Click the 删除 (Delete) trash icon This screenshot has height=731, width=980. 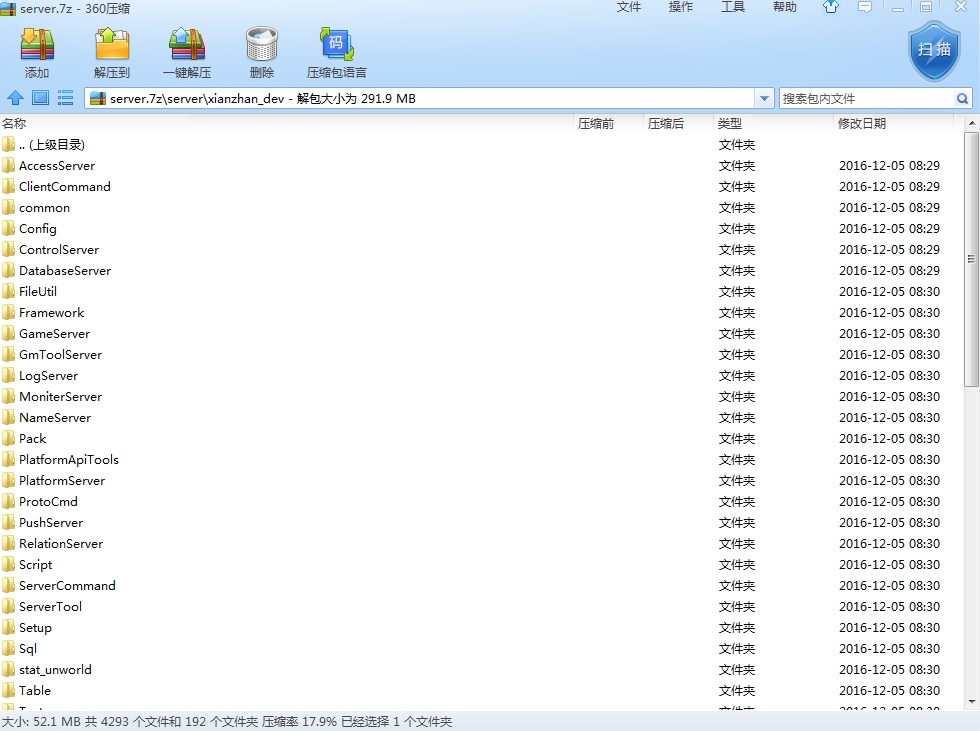click(x=262, y=52)
